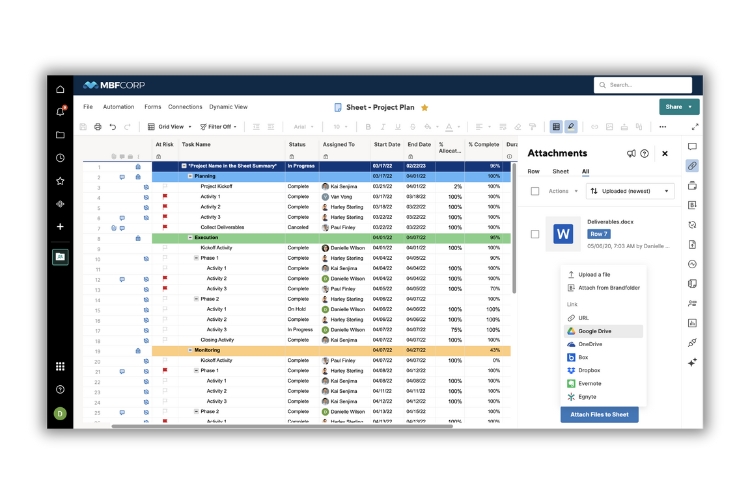The width and height of the screenshot is (750, 500).
Task: Open the File menu
Action: (x=88, y=107)
